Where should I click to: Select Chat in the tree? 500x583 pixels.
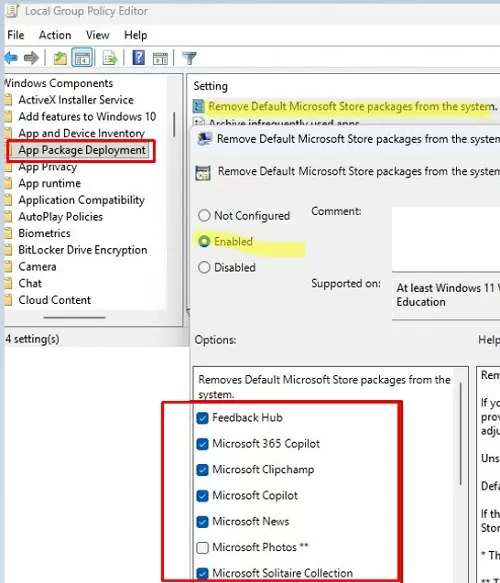[30, 283]
